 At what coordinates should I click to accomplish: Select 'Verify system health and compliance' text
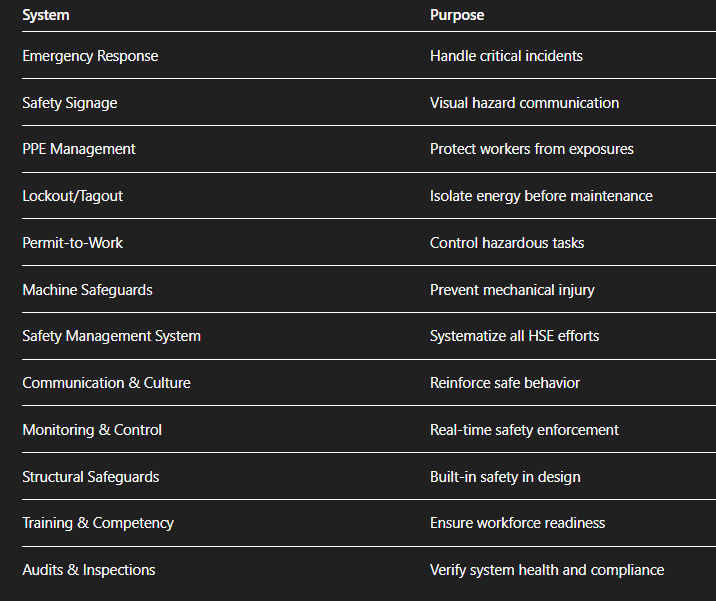[x=547, y=570]
